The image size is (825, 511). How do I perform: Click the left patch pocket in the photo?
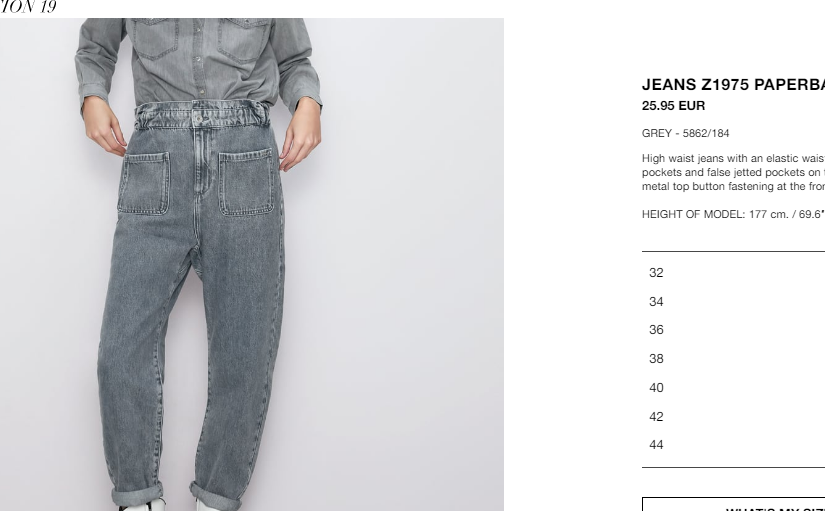[144, 183]
